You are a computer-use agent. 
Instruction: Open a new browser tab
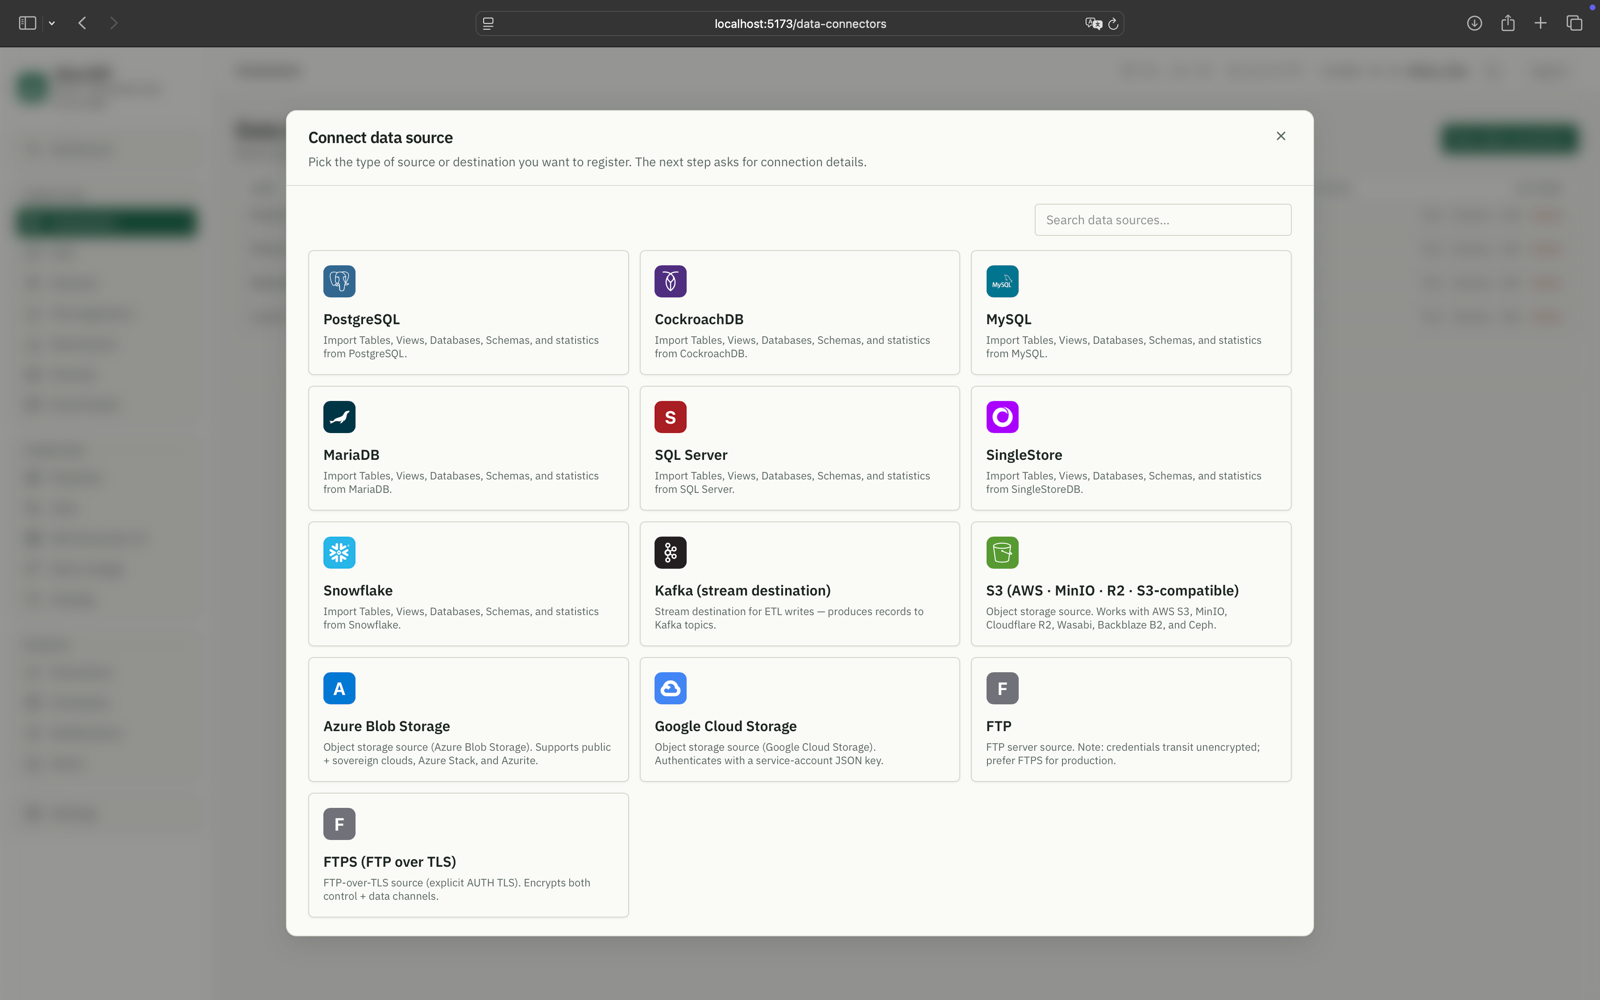click(x=1541, y=23)
